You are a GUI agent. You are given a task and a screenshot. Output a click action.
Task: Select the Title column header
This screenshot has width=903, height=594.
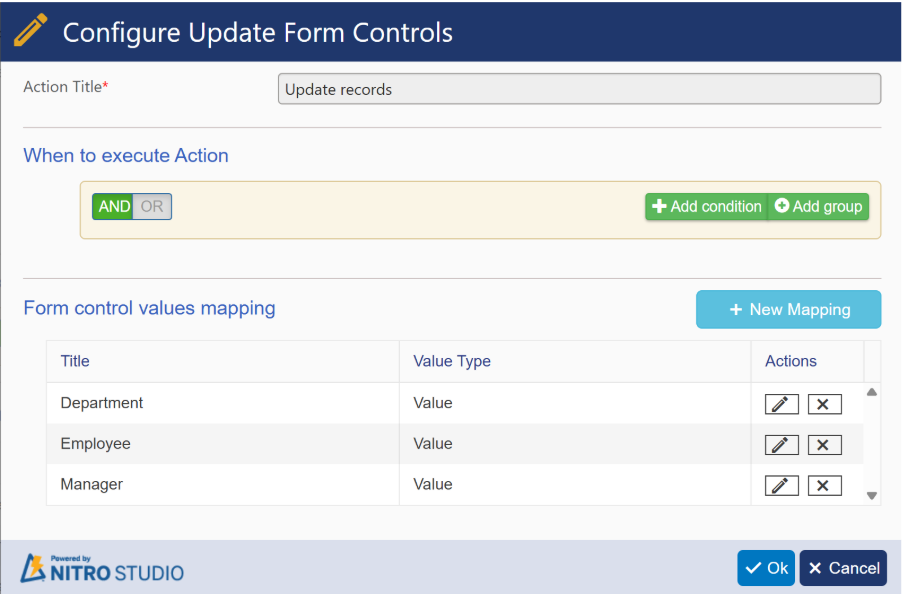click(x=75, y=361)
